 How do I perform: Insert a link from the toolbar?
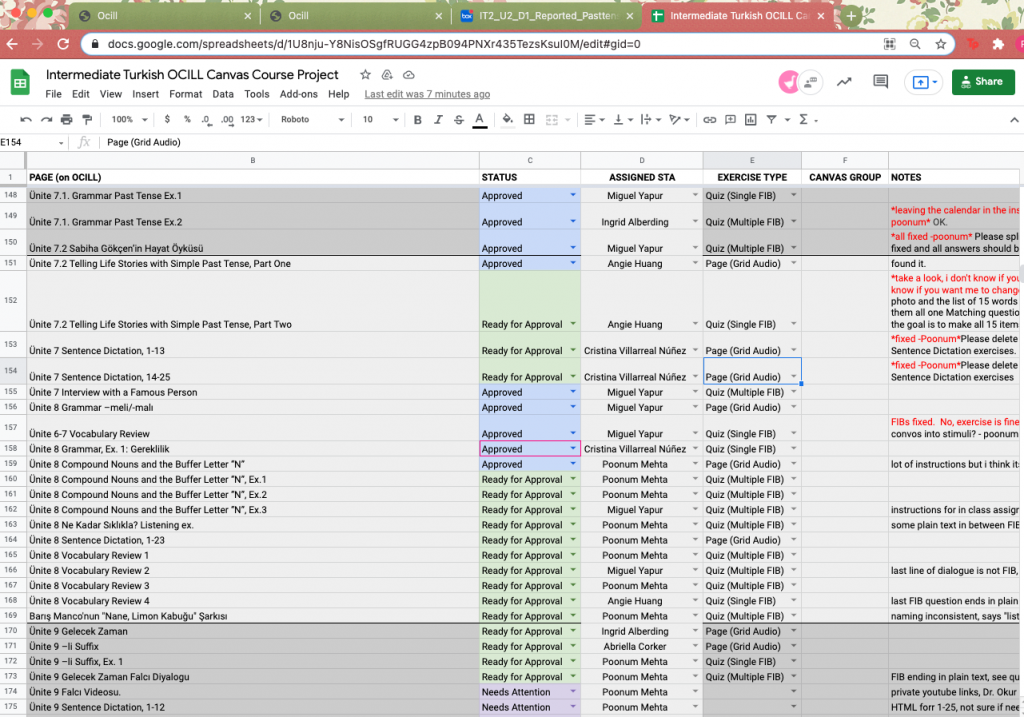(x=709, y=120)
